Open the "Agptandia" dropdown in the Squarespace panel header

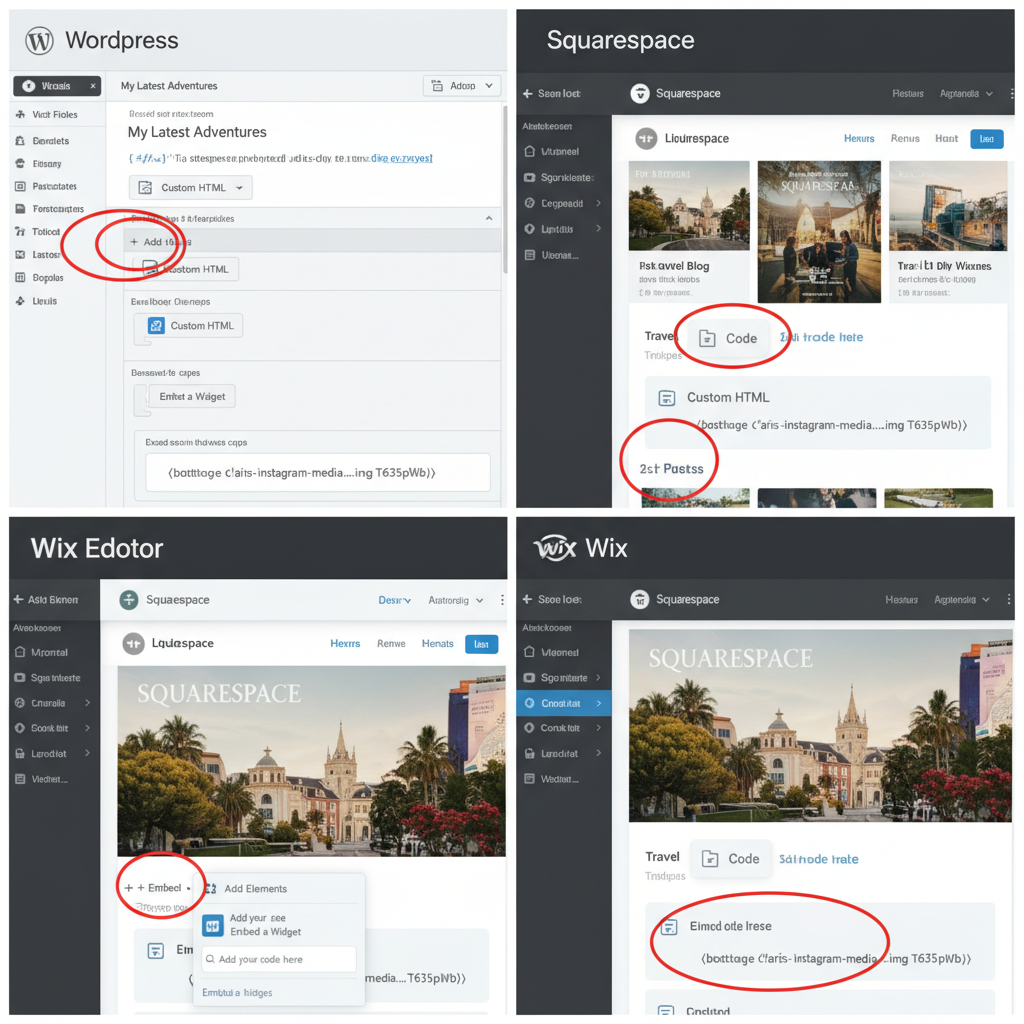point(966,93)
